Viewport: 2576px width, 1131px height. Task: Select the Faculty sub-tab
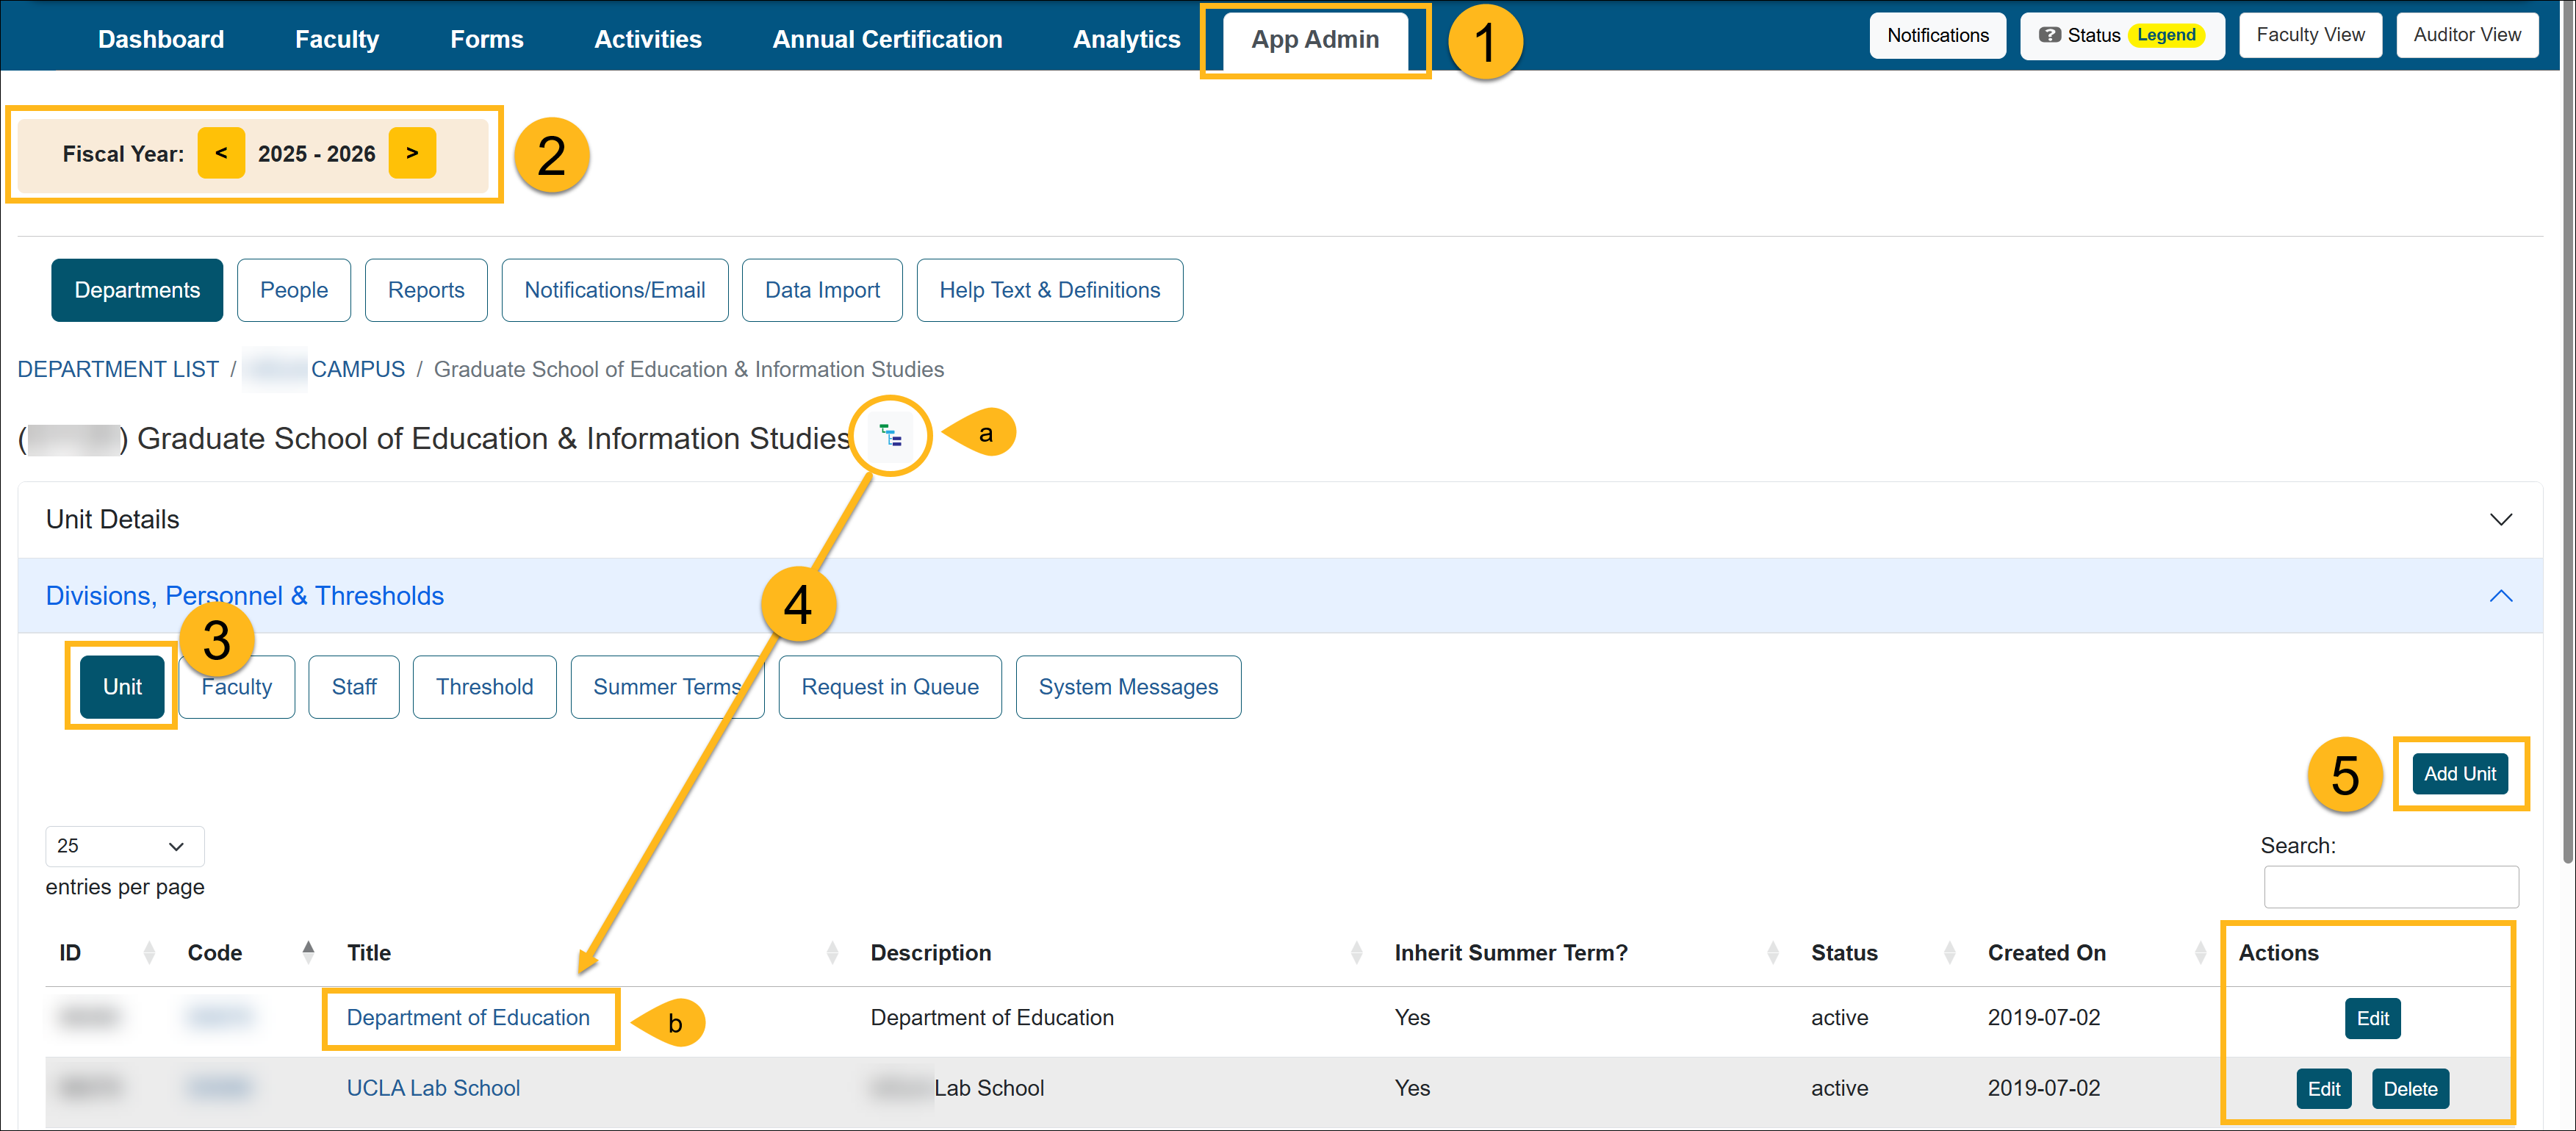tap(236, 687)
